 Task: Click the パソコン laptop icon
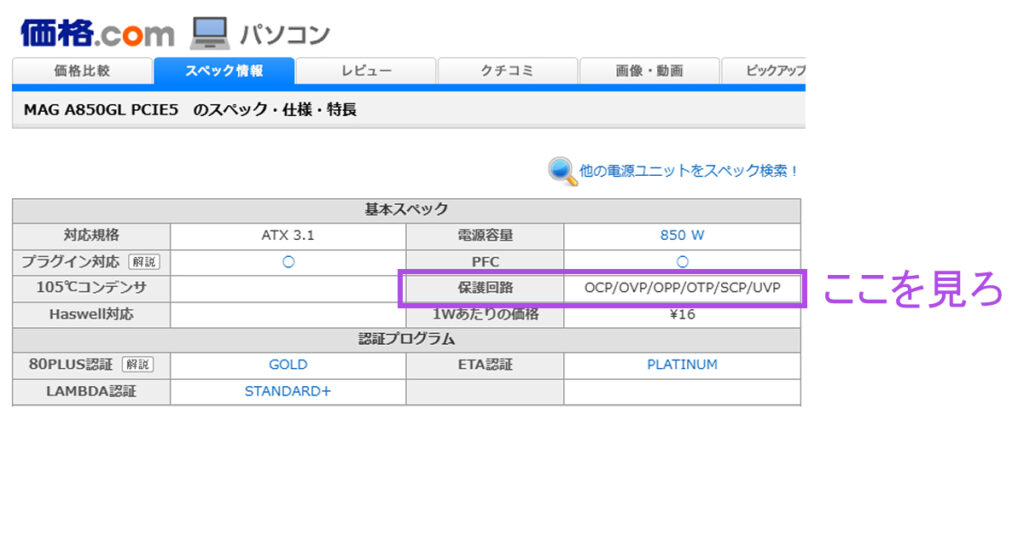(210, 33)
